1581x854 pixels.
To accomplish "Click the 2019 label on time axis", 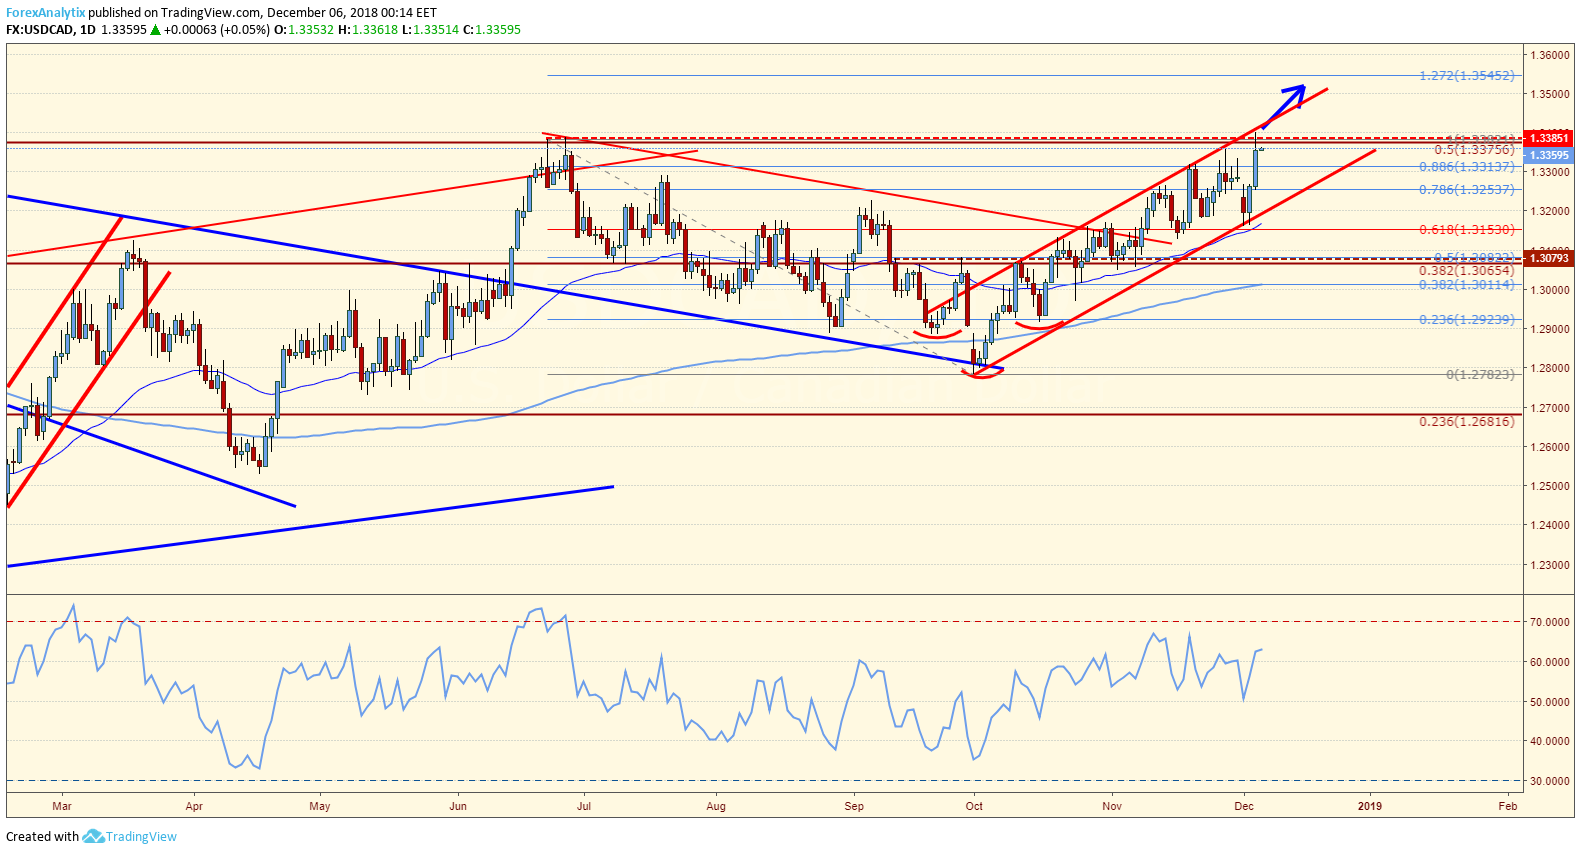I will [x=1370, y=806].
